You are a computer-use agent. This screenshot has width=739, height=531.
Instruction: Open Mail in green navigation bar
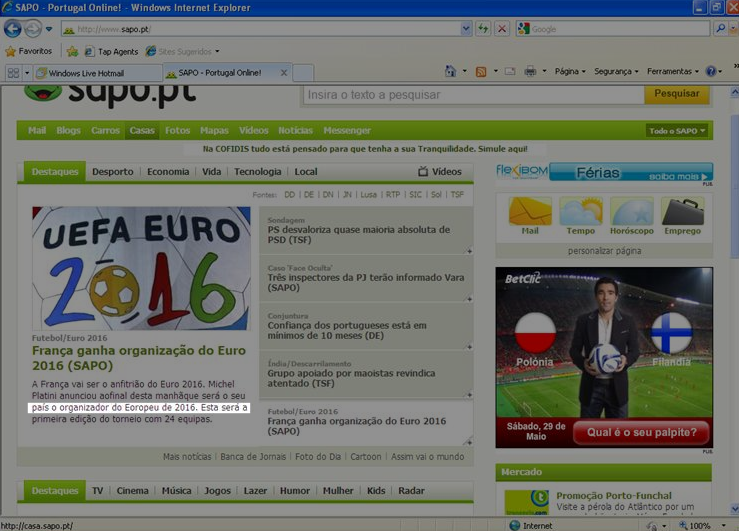37,131
